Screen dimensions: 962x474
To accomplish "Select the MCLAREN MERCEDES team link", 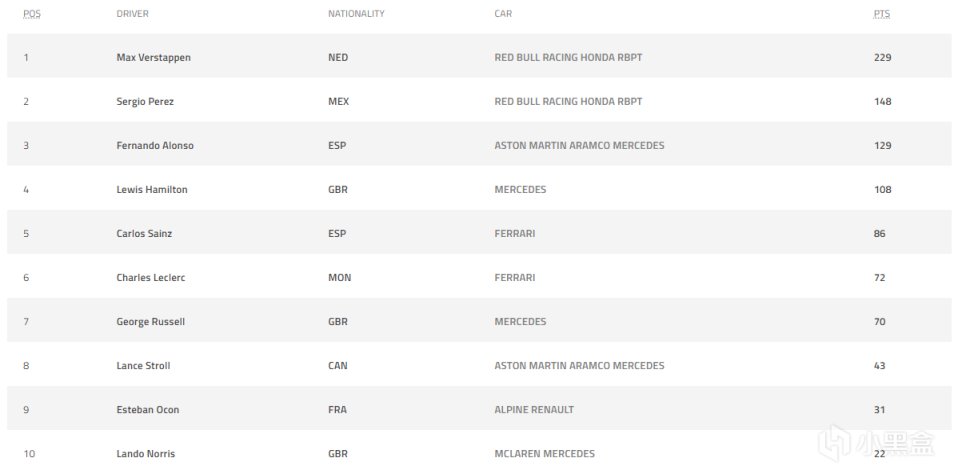I will click(544, 453).
